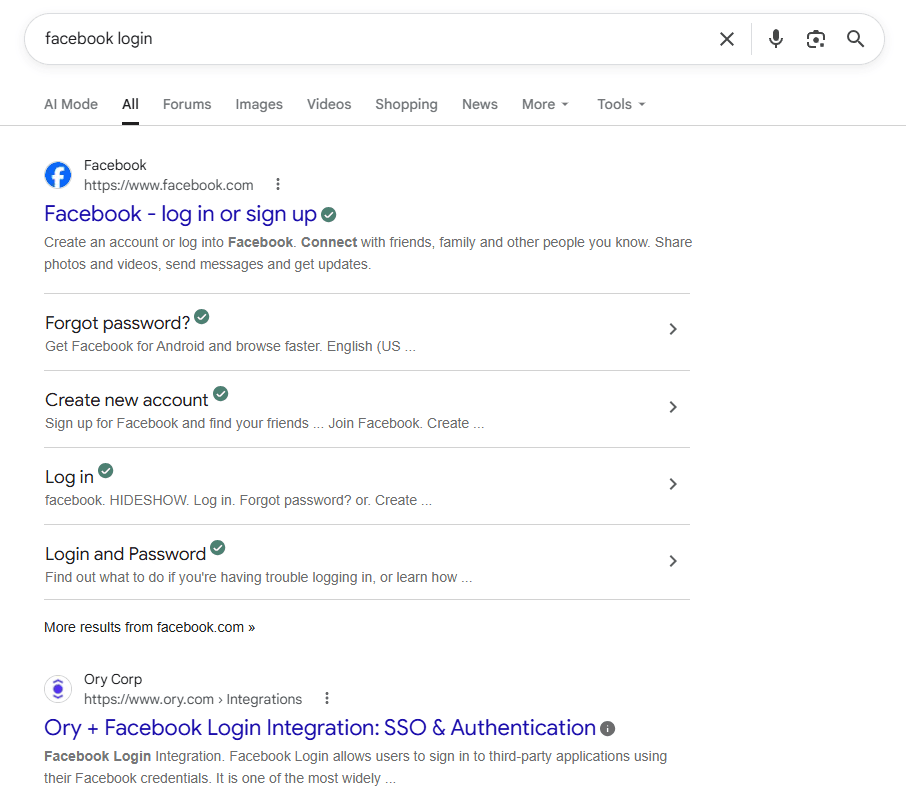Open the Login and Password sitelink
Image resolution: width=906 pixels, height=808 pixels.
pos(125,554)
